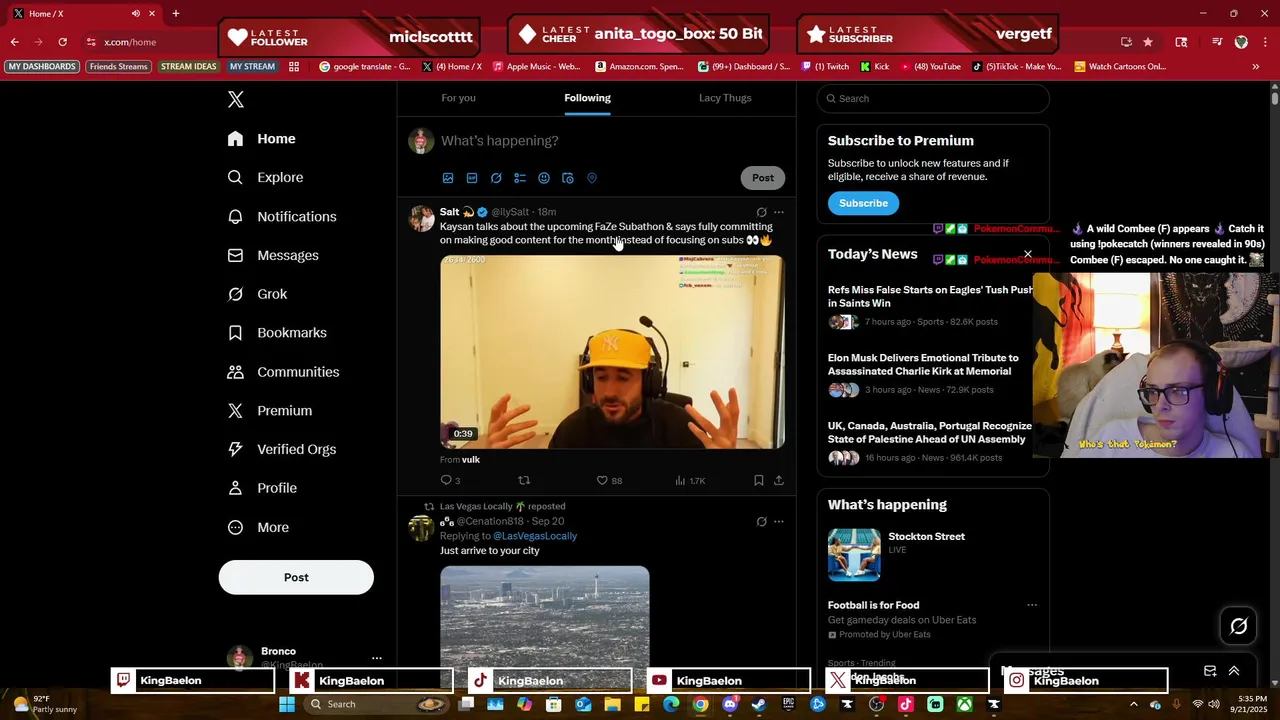Open MY DASHBOARDS bookmark folder
This screenshot has width=1280, height=720.
click(41, 66)
